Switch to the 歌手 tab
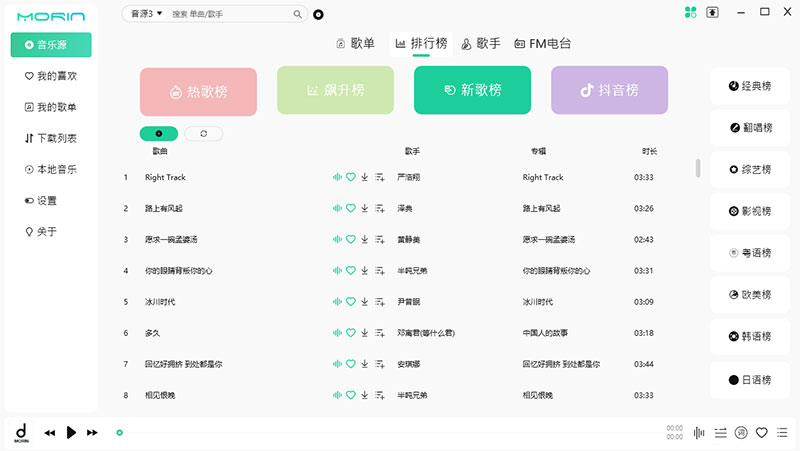The width and height of the screenshot is (800, 451). pyautogui.click(x=481, y=44)
